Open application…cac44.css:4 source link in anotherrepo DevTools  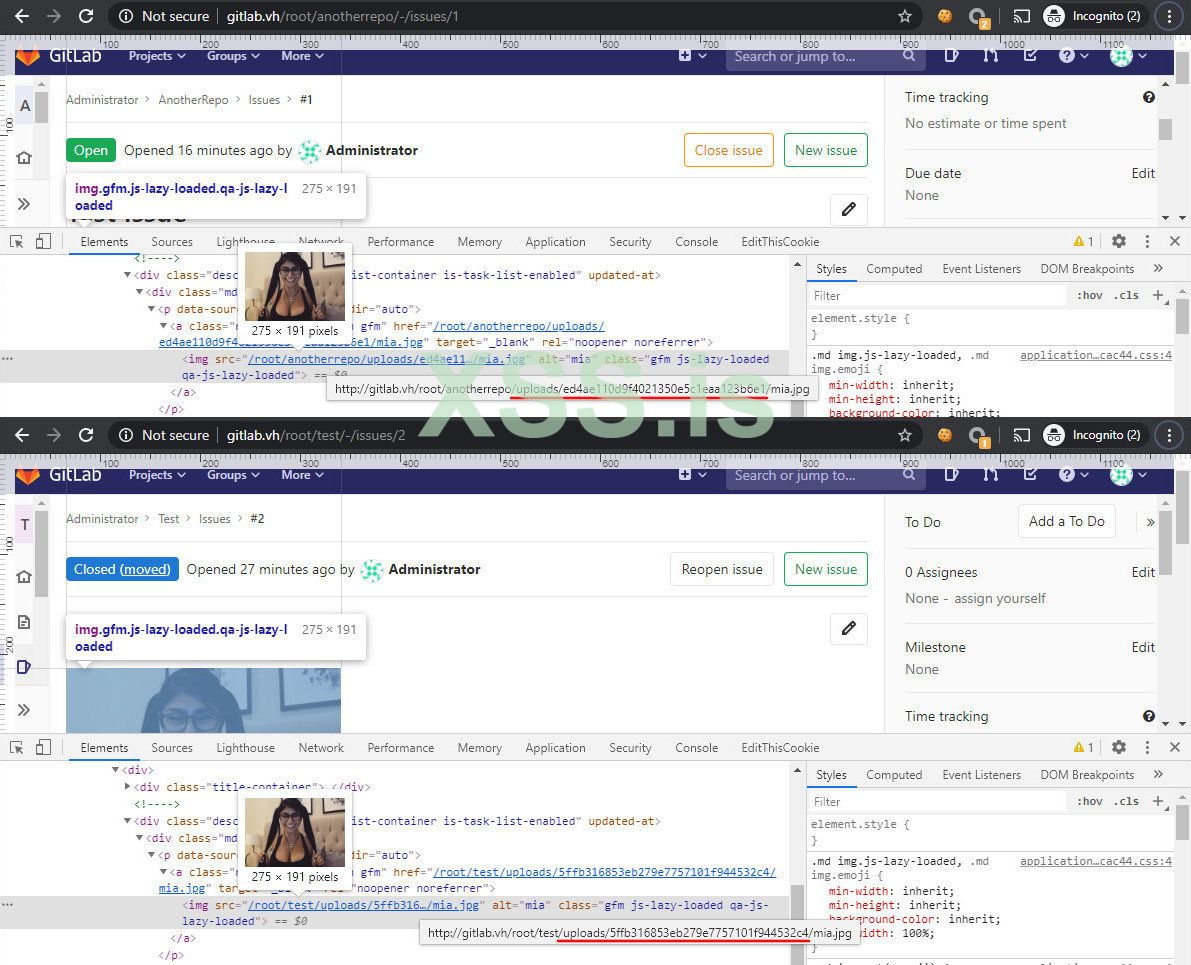point(1095,355)
